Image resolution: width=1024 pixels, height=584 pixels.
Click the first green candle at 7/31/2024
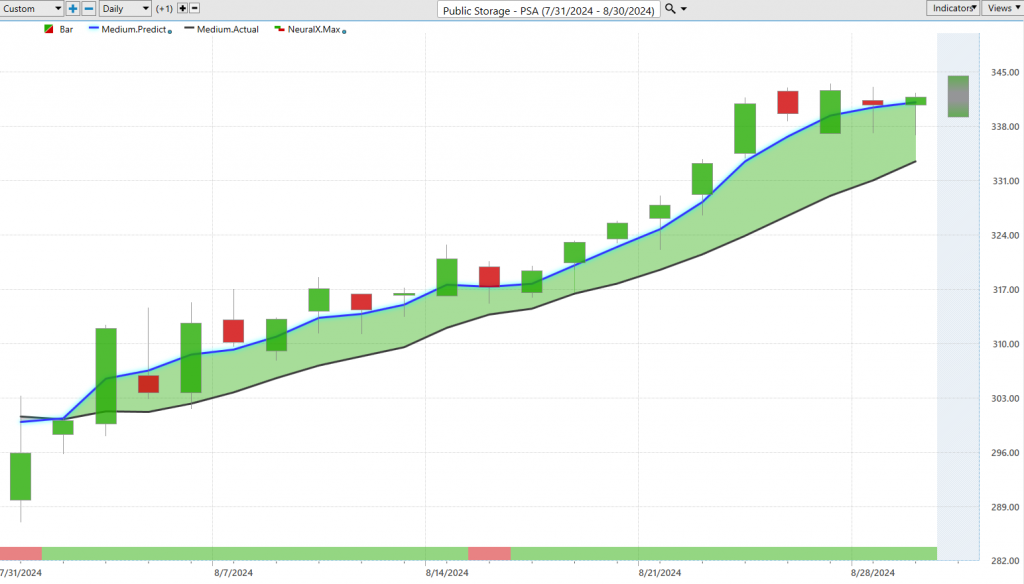20,476
